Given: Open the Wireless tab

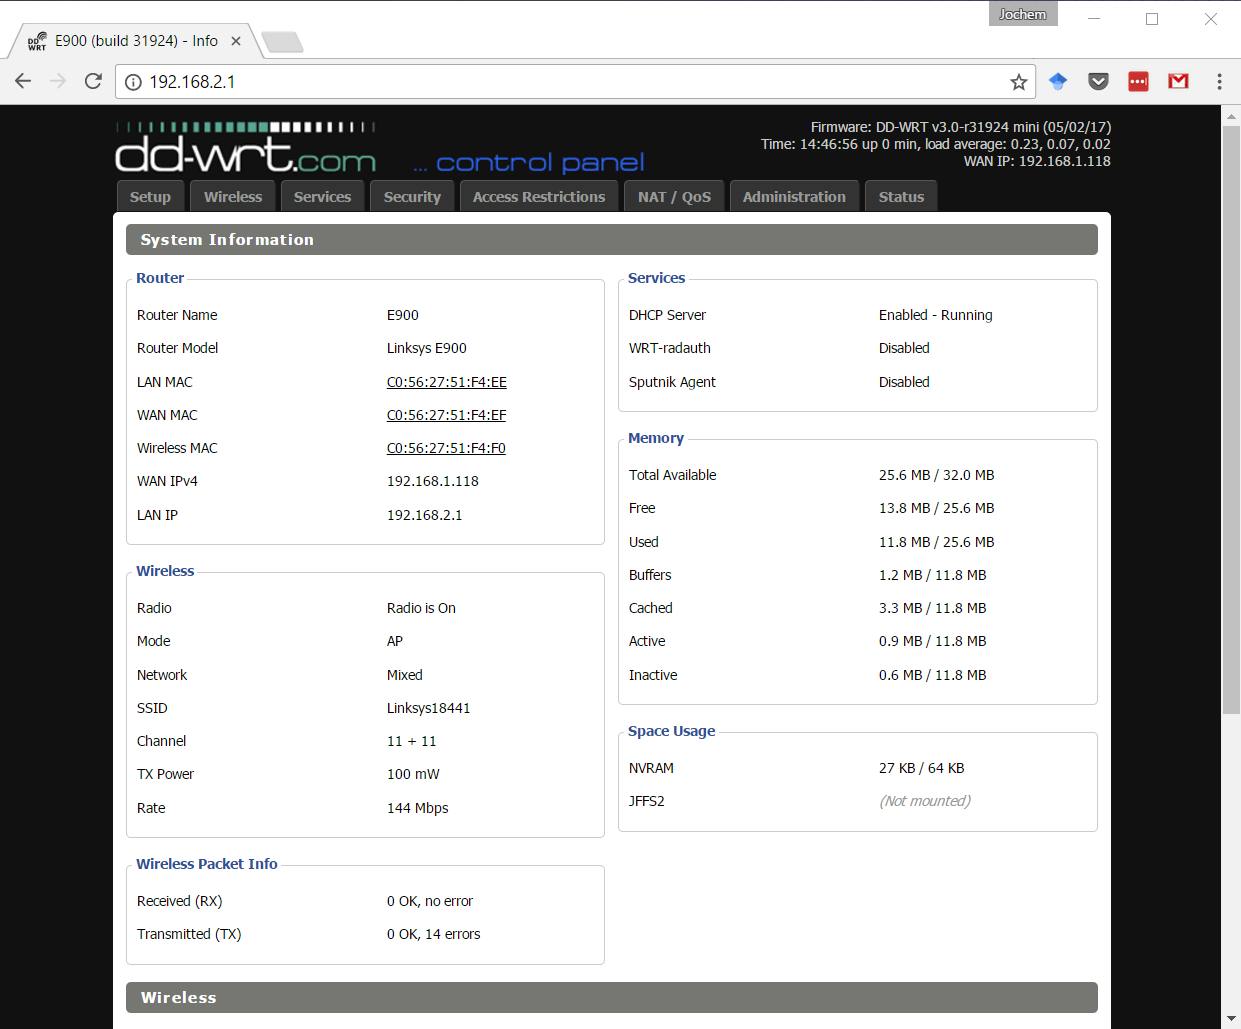Looking at the screenshot, I should (x=233, y=196).
